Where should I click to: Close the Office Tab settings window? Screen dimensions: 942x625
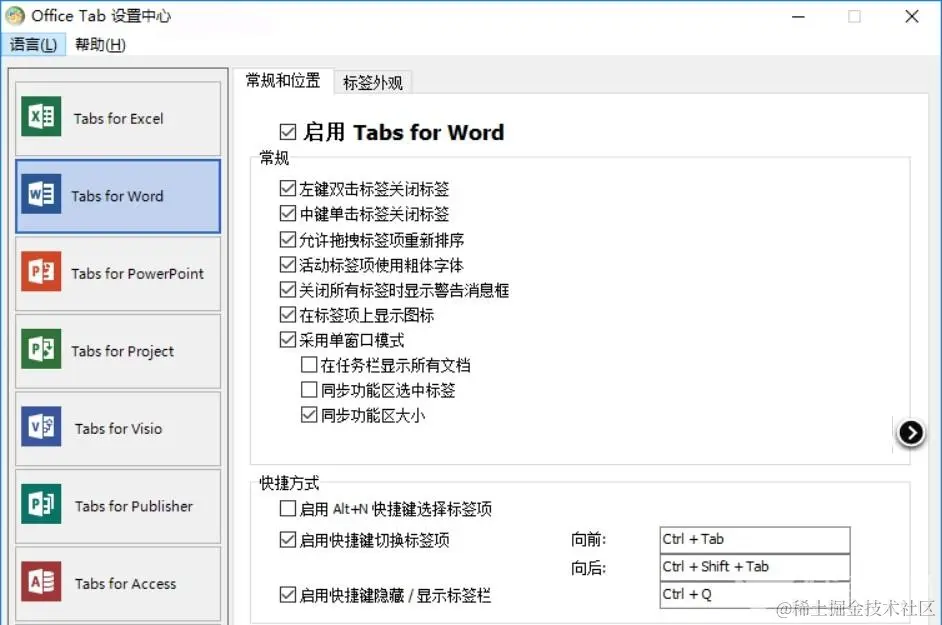click(912, 17)
